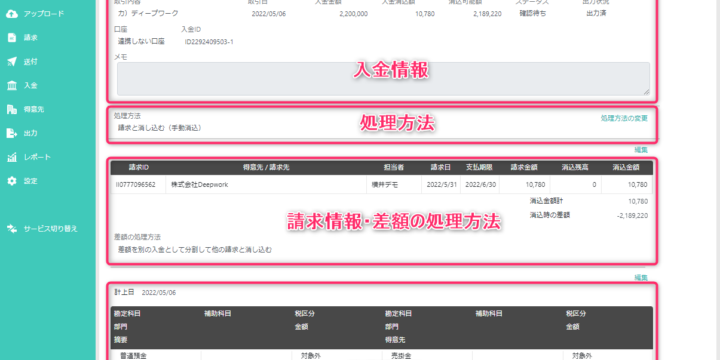Click the 出力済 output status text
This screenshot has width=720, height=360.
pyautogui.click(x=596, y=13)
